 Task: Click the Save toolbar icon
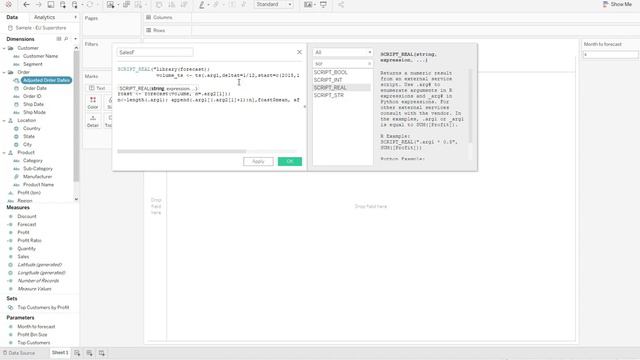51,4
